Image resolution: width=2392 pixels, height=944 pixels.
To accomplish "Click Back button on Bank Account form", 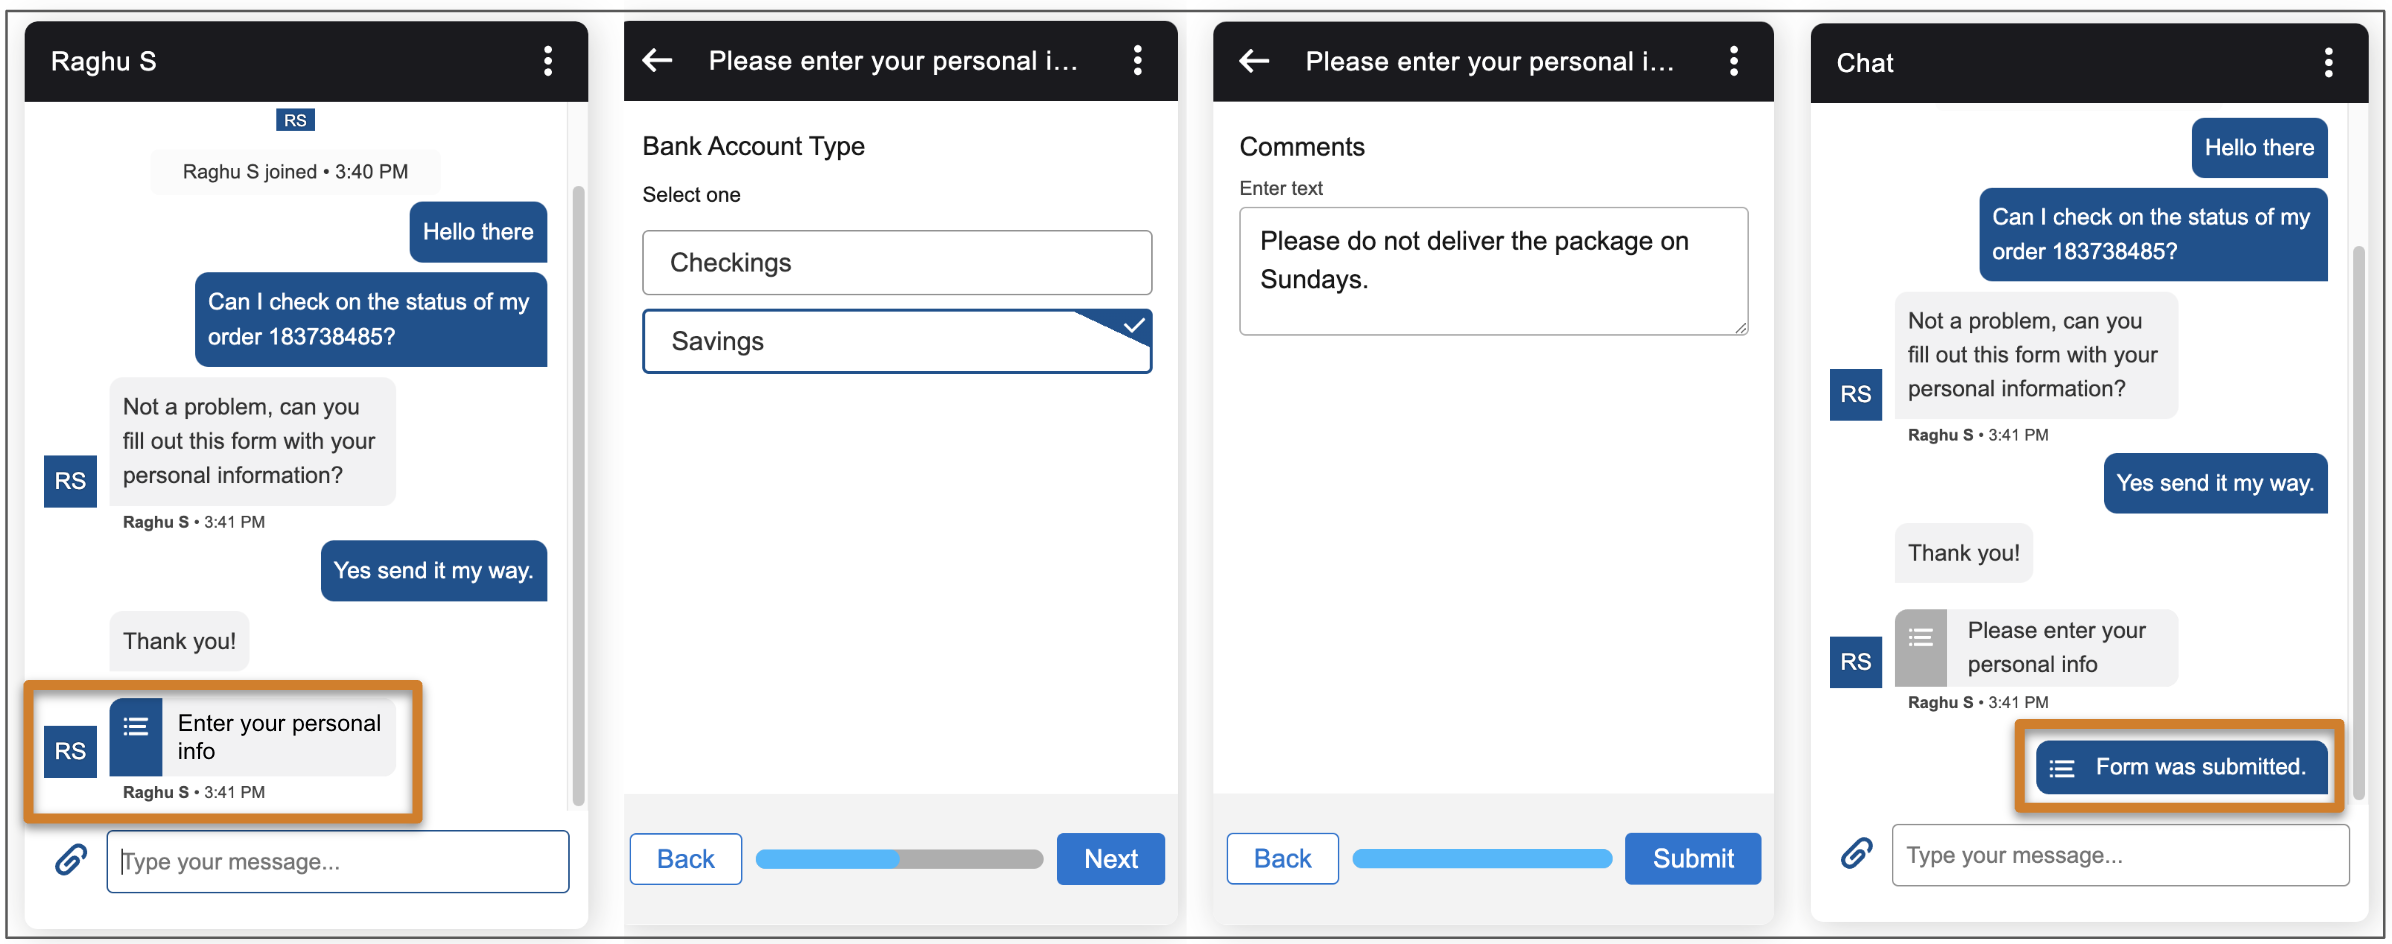I will coord(685,859).
